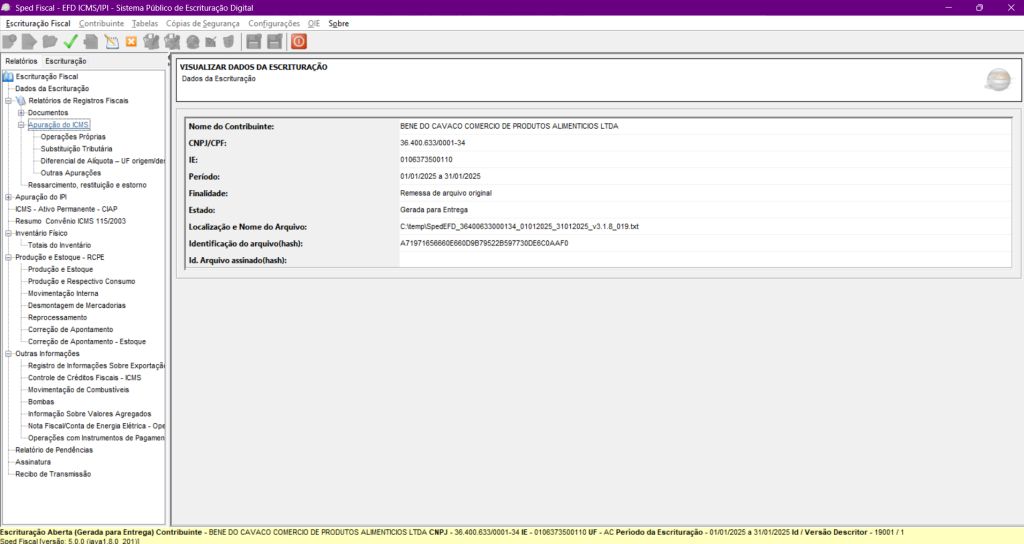Open Informação Sobre Valores Agregados
The image size is (1024, 544).
coord(89,414)
